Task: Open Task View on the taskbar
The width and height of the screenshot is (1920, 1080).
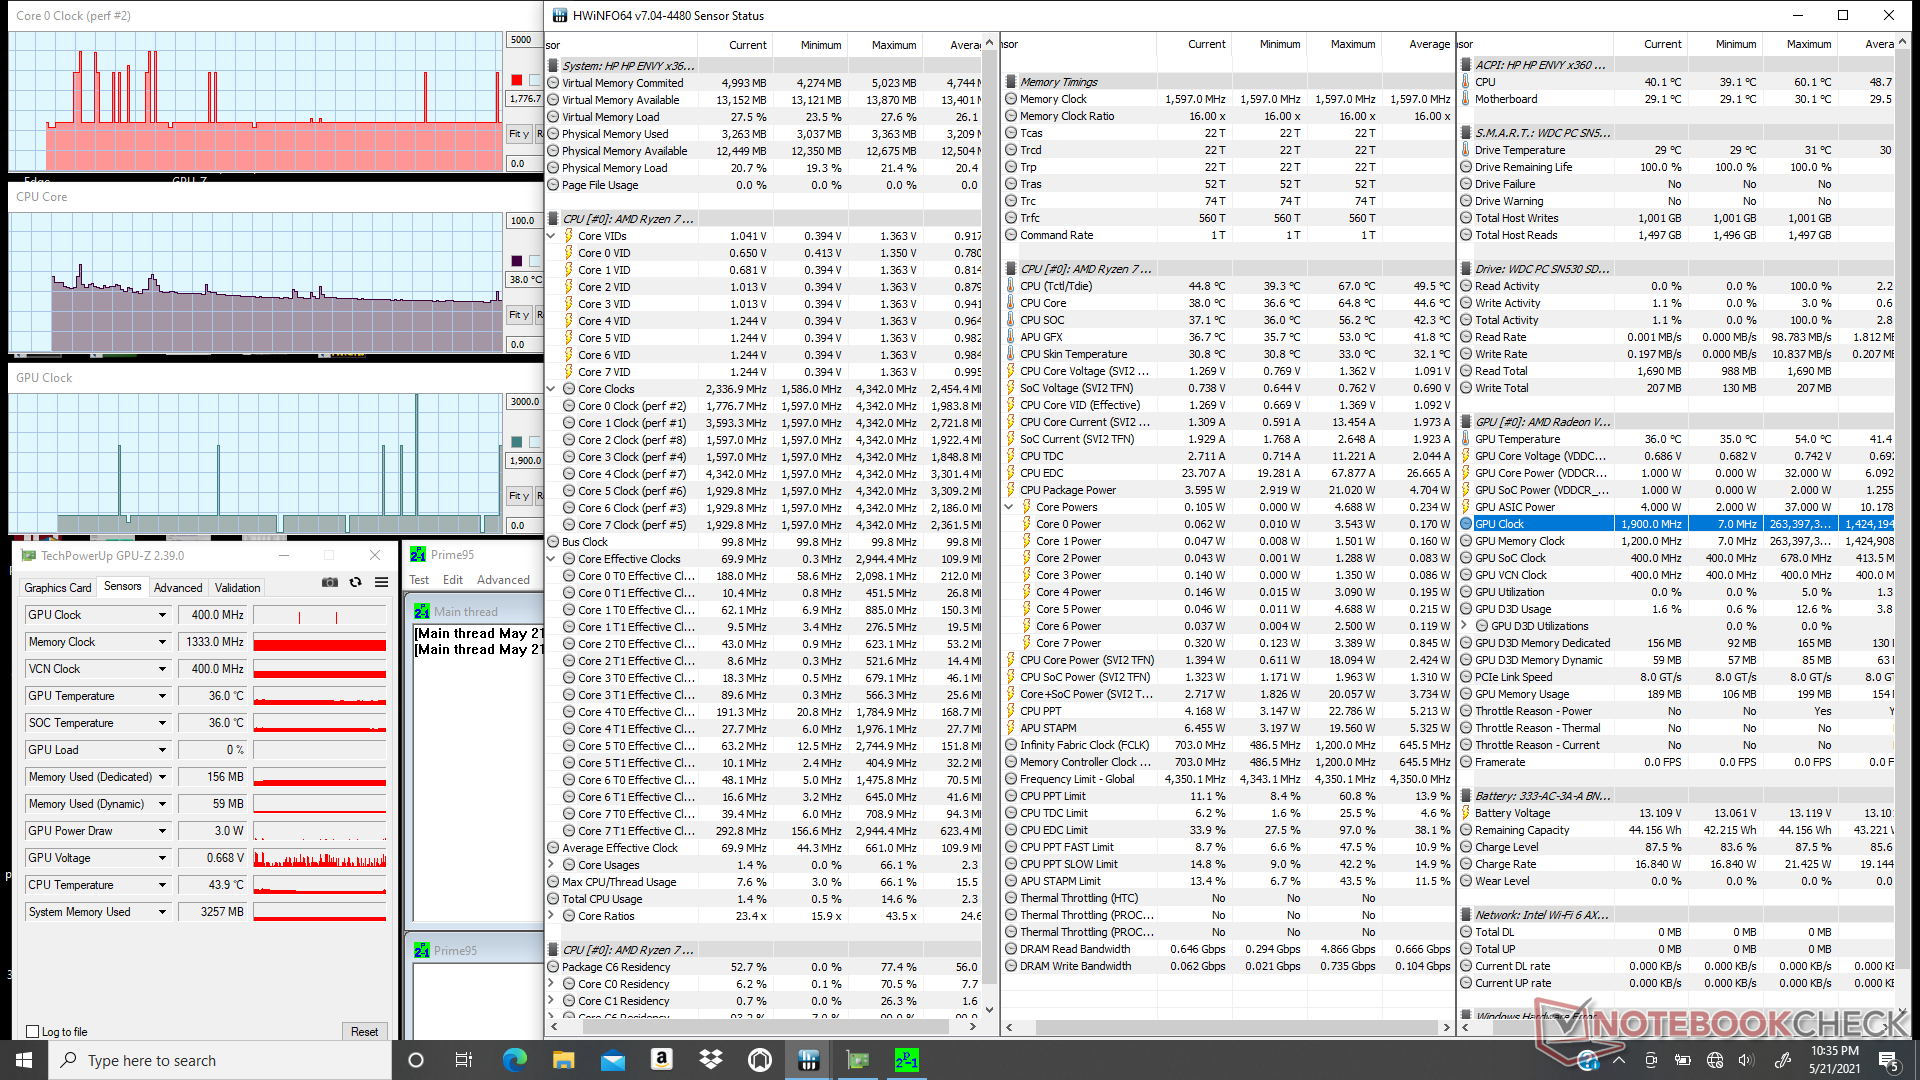Action: coord(463,1060)
